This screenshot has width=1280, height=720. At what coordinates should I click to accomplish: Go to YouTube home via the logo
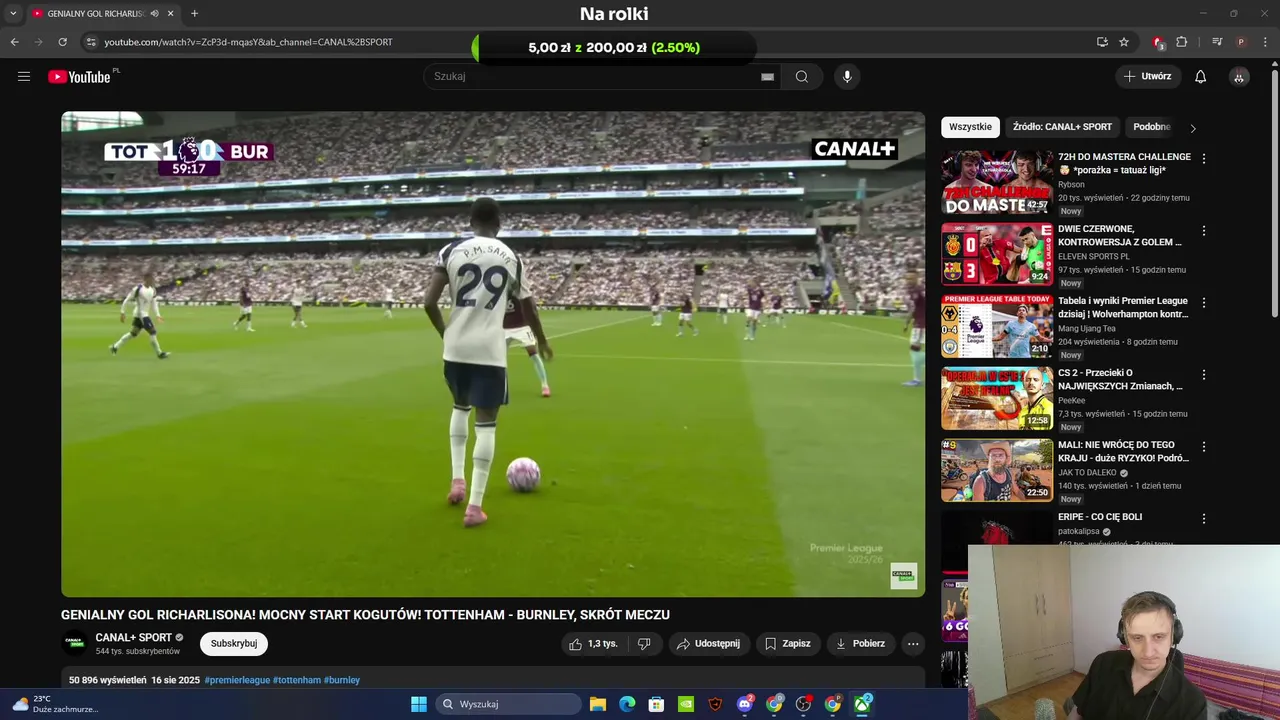click(x=79, y=77)
